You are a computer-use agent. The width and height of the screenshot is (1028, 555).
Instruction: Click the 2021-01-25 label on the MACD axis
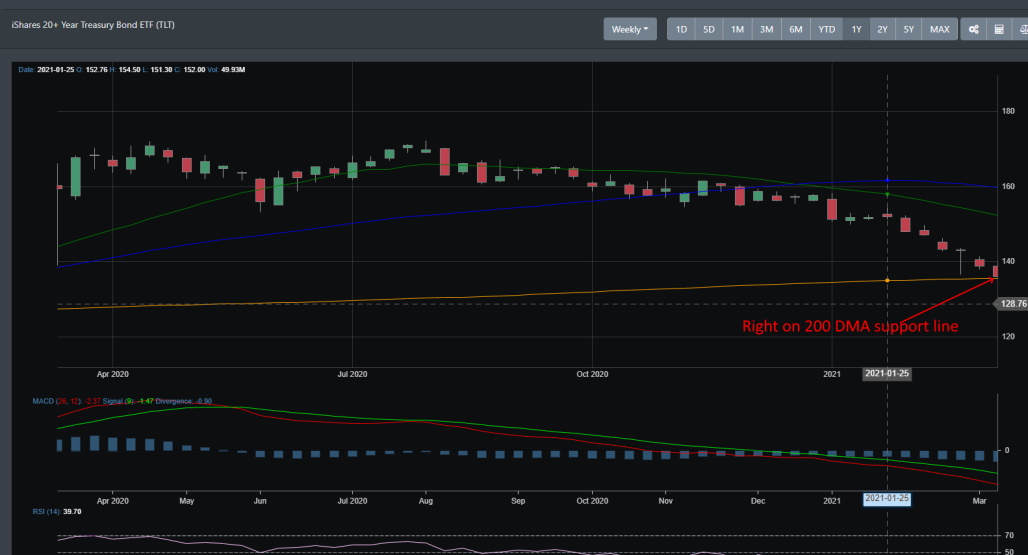coord(887,499)
